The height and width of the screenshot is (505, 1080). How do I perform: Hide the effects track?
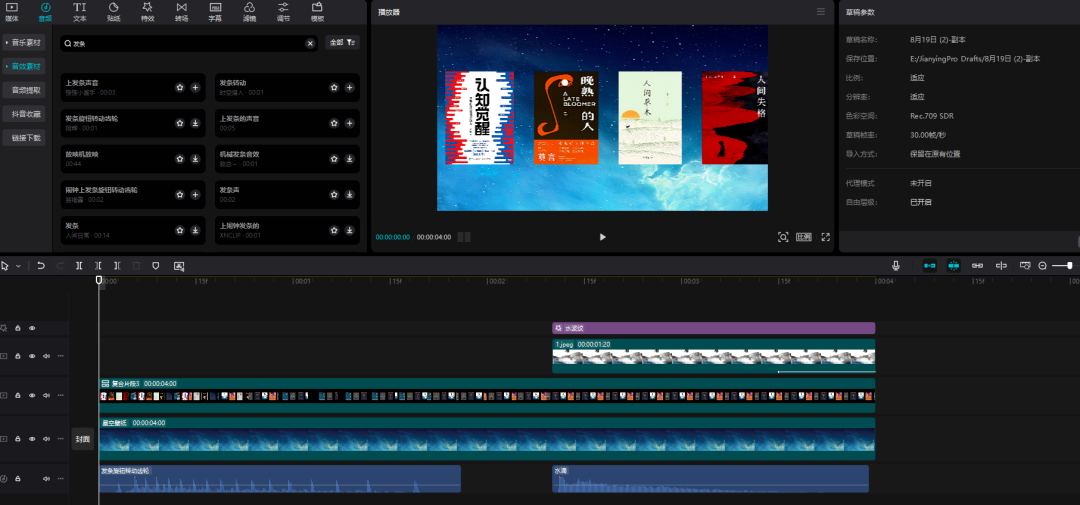(x=32, y=329)
